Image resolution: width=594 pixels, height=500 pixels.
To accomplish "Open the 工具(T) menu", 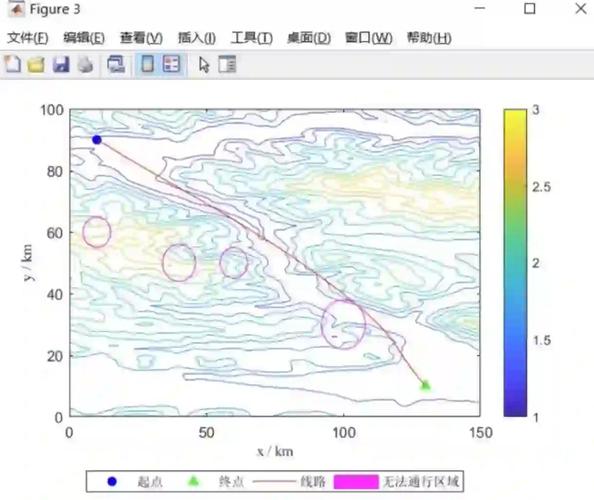I will tap(252, 38).
